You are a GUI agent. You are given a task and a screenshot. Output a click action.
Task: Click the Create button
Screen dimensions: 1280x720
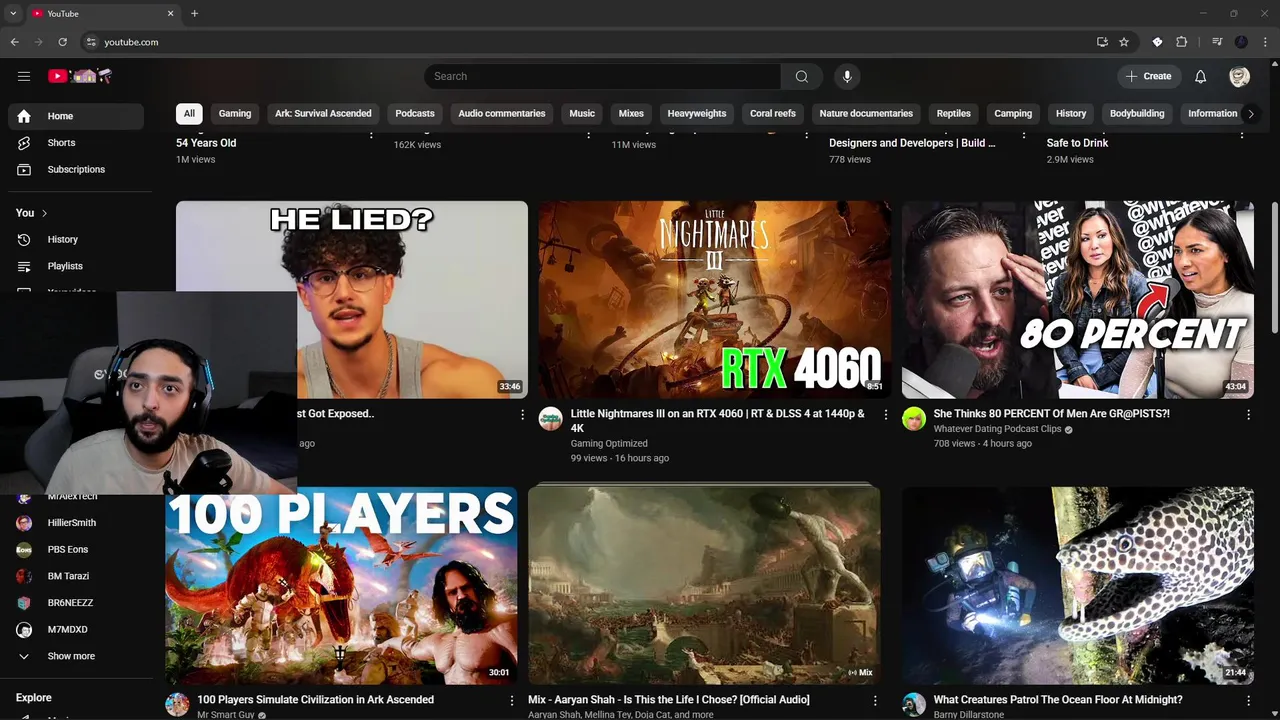(1149, 76)
